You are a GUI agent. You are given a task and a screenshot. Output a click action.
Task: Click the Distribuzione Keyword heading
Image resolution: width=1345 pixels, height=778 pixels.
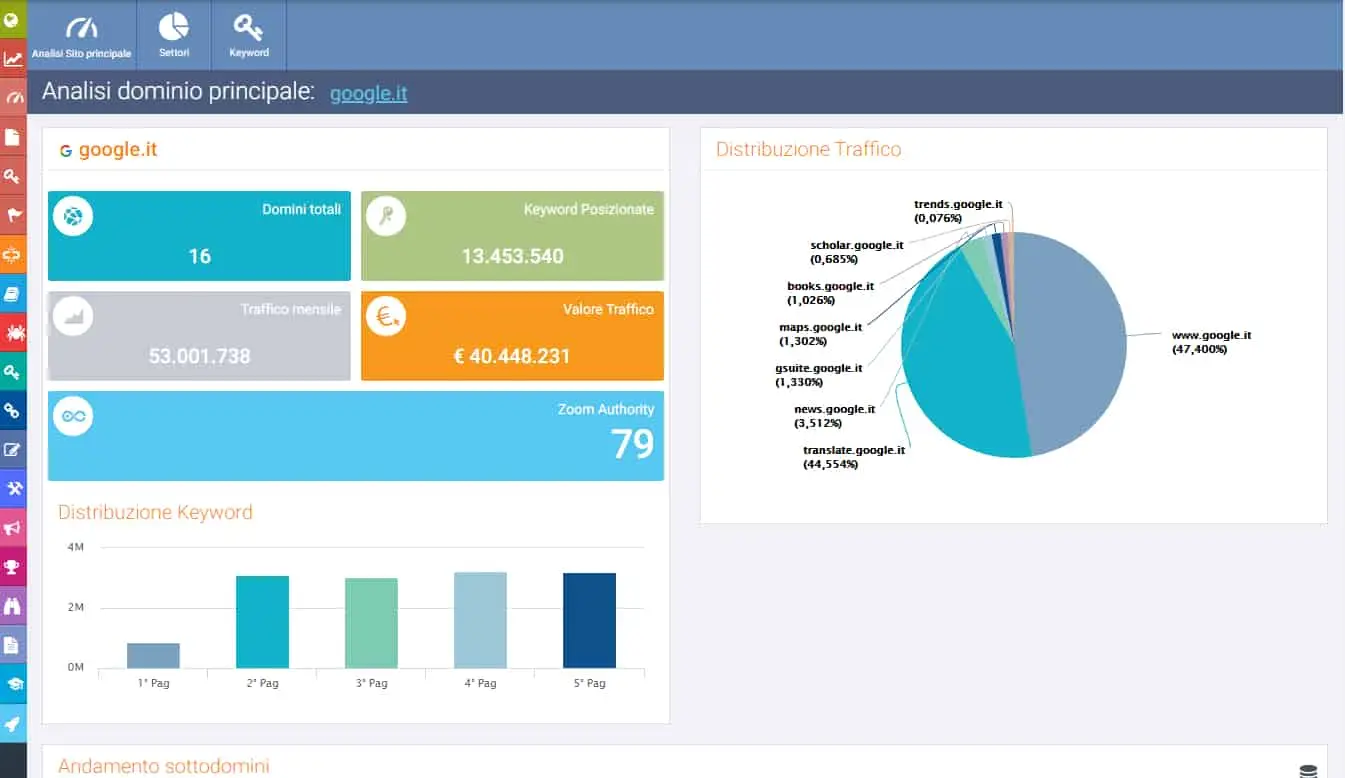[x=155, y=513]
